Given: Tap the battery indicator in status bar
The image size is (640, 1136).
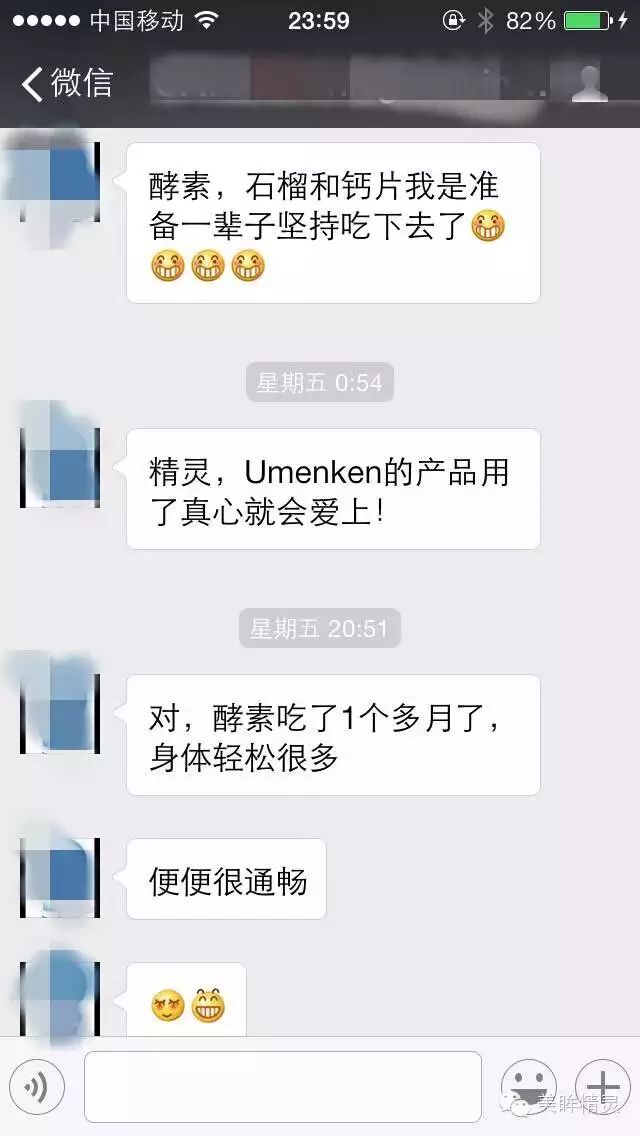Looking at the screenshot, I should tap(588, 21).
